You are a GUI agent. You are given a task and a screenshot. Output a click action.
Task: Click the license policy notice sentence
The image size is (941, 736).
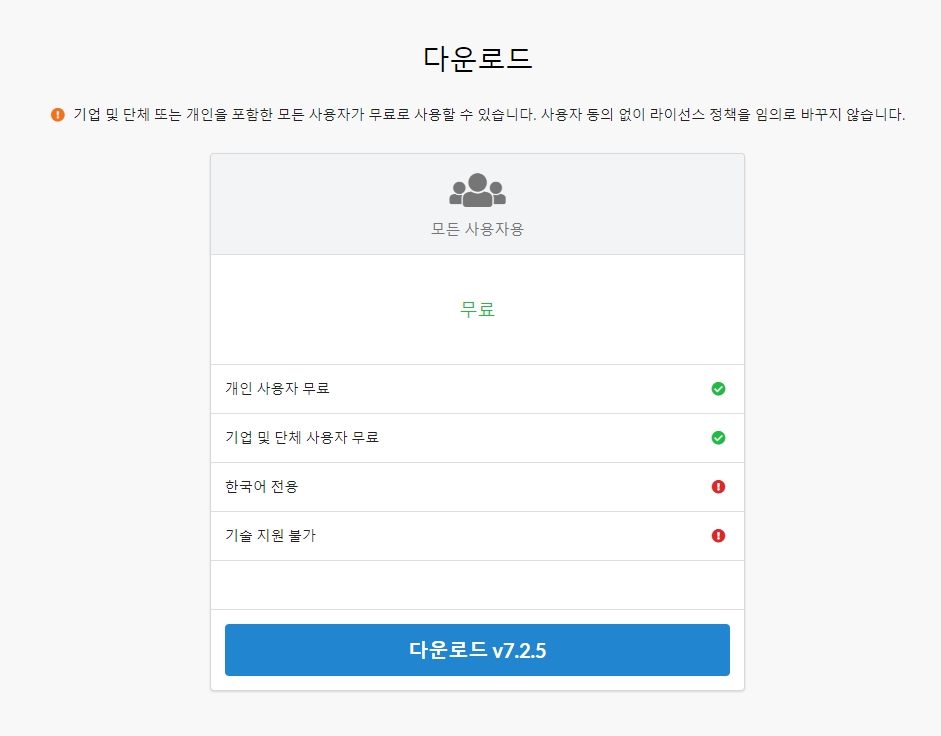[x=489, y=115]
